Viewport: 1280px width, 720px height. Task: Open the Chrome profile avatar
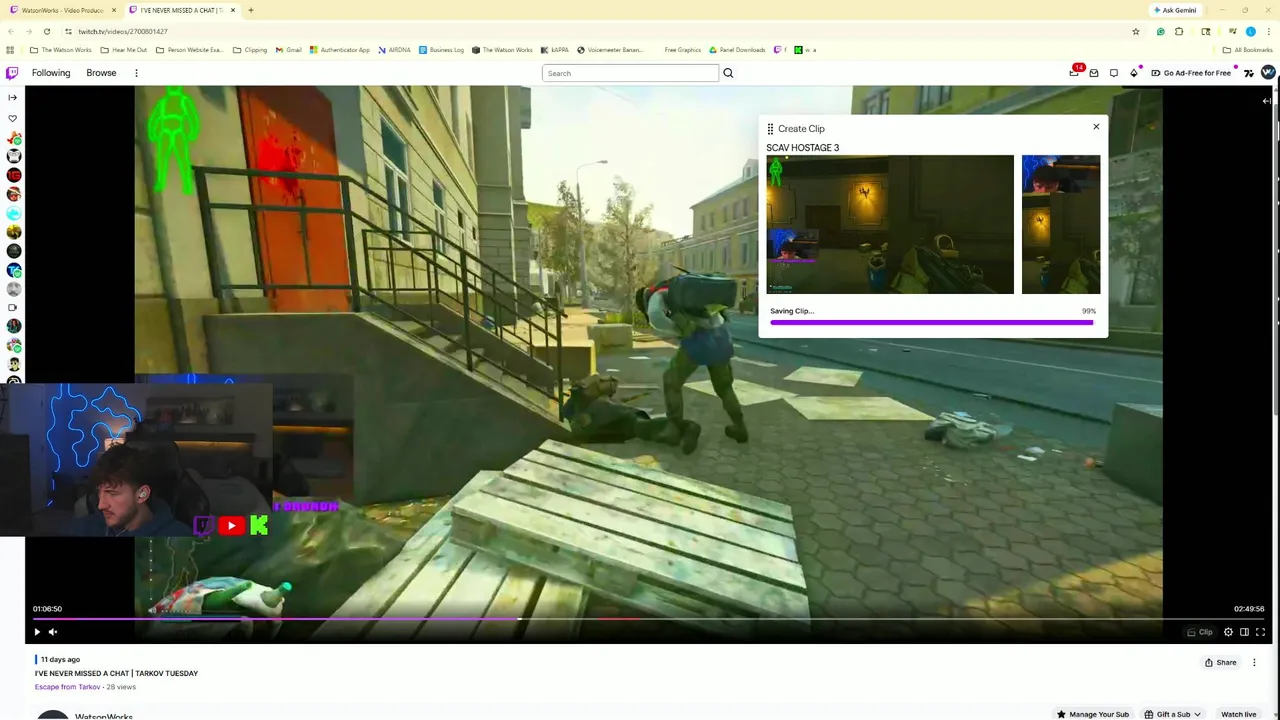pyautogui.click(x=1250, y=31)
